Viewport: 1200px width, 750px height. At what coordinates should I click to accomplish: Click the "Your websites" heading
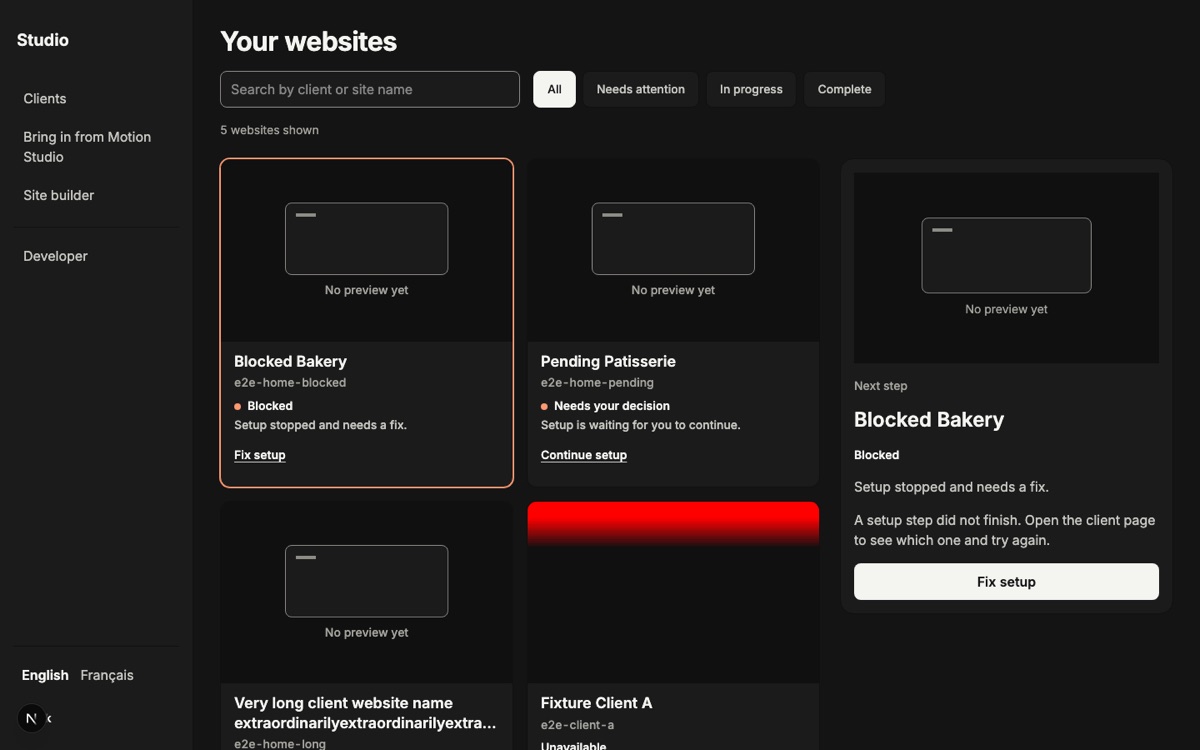(x=308, y=41)
